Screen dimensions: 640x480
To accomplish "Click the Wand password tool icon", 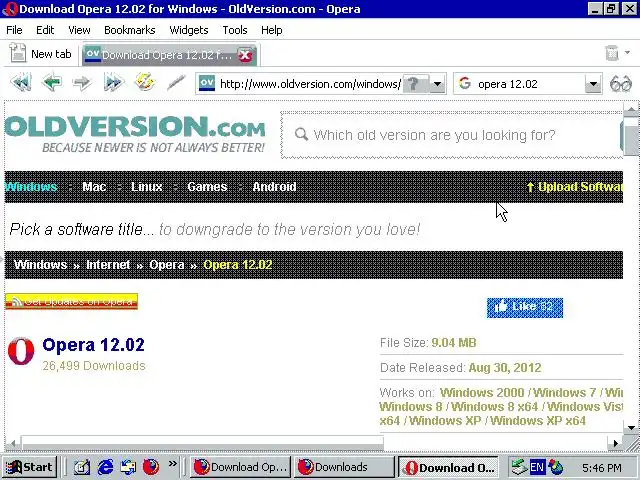I will (176, 83).
